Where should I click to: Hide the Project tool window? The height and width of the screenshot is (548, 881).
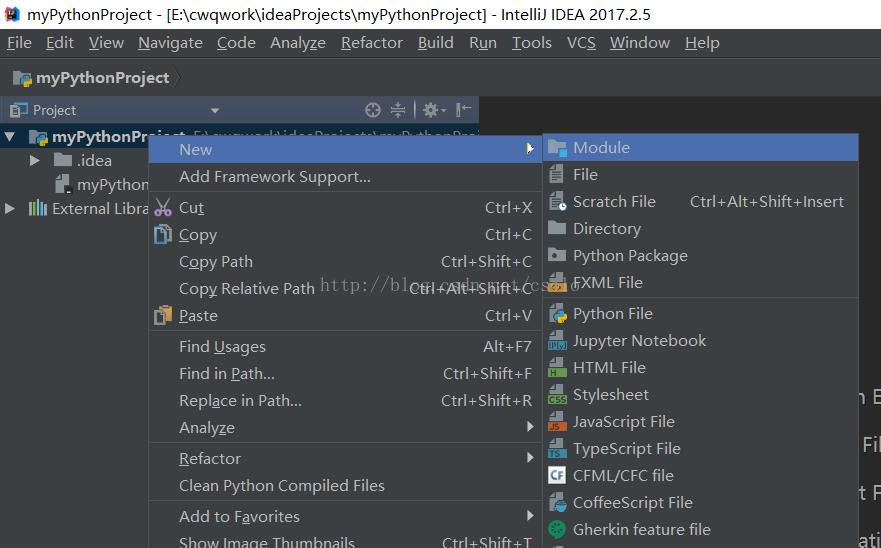coord(464,110)
